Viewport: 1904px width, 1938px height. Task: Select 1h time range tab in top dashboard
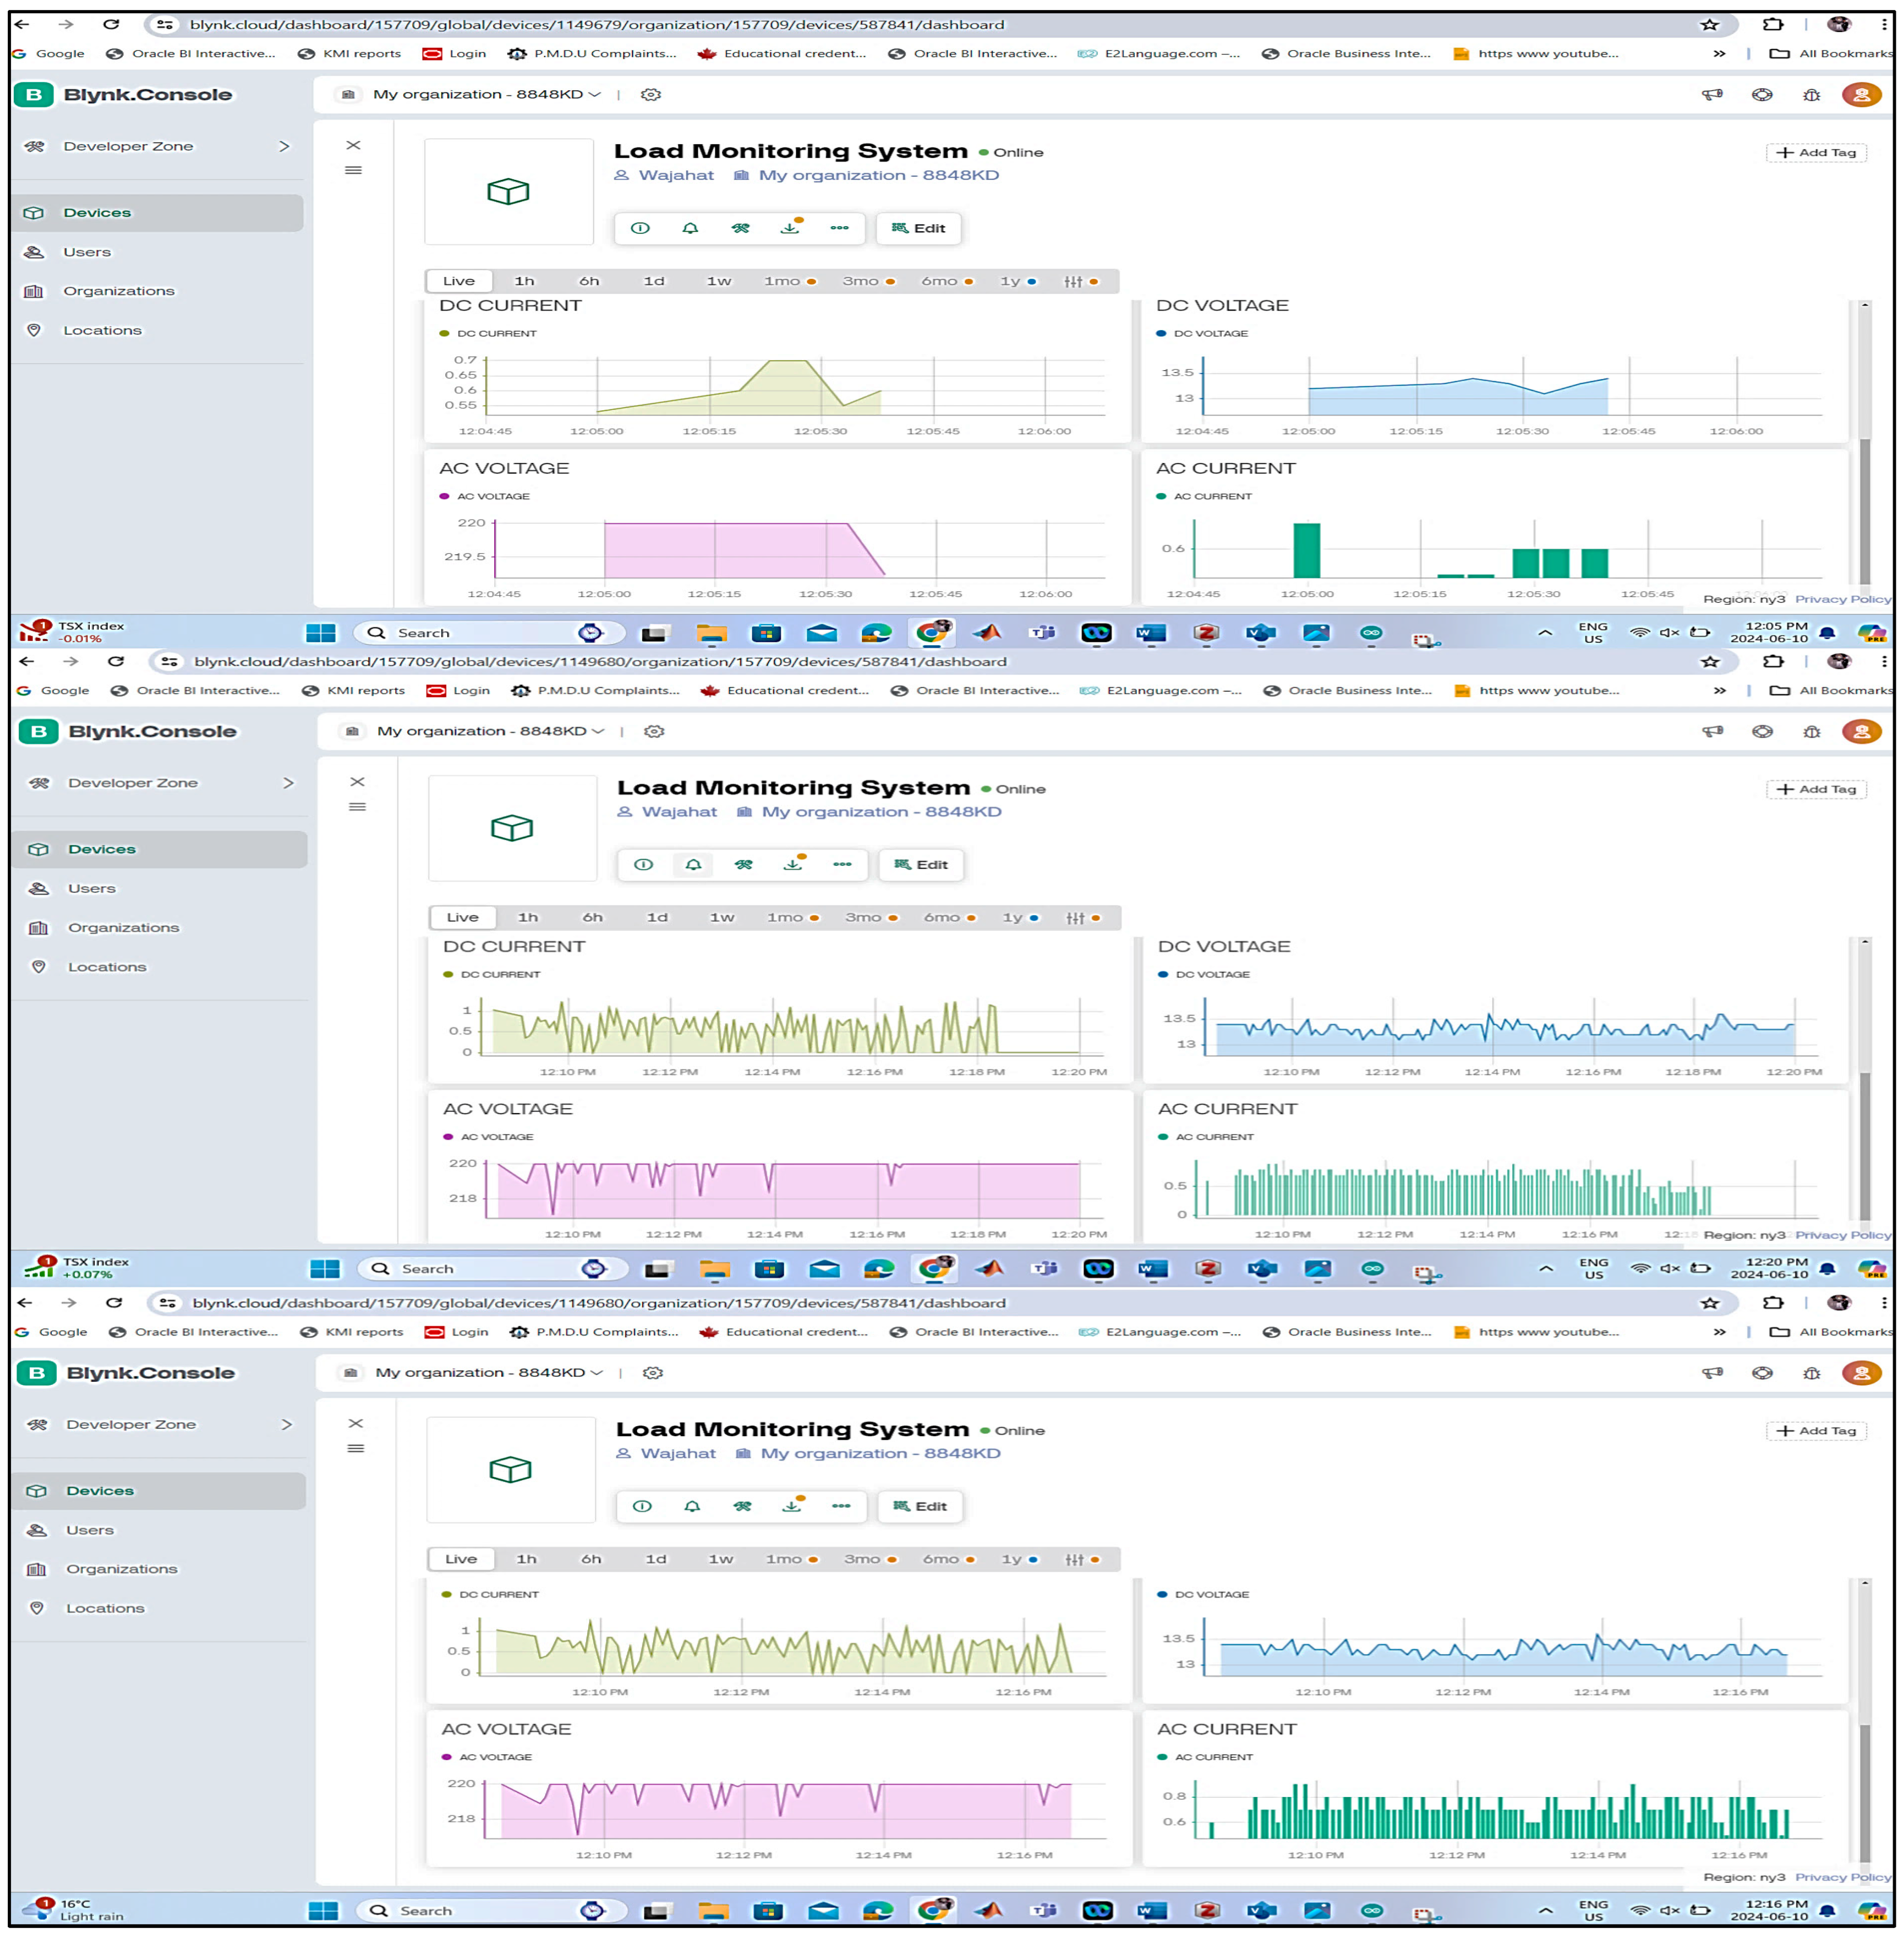[x=524, y=281]
